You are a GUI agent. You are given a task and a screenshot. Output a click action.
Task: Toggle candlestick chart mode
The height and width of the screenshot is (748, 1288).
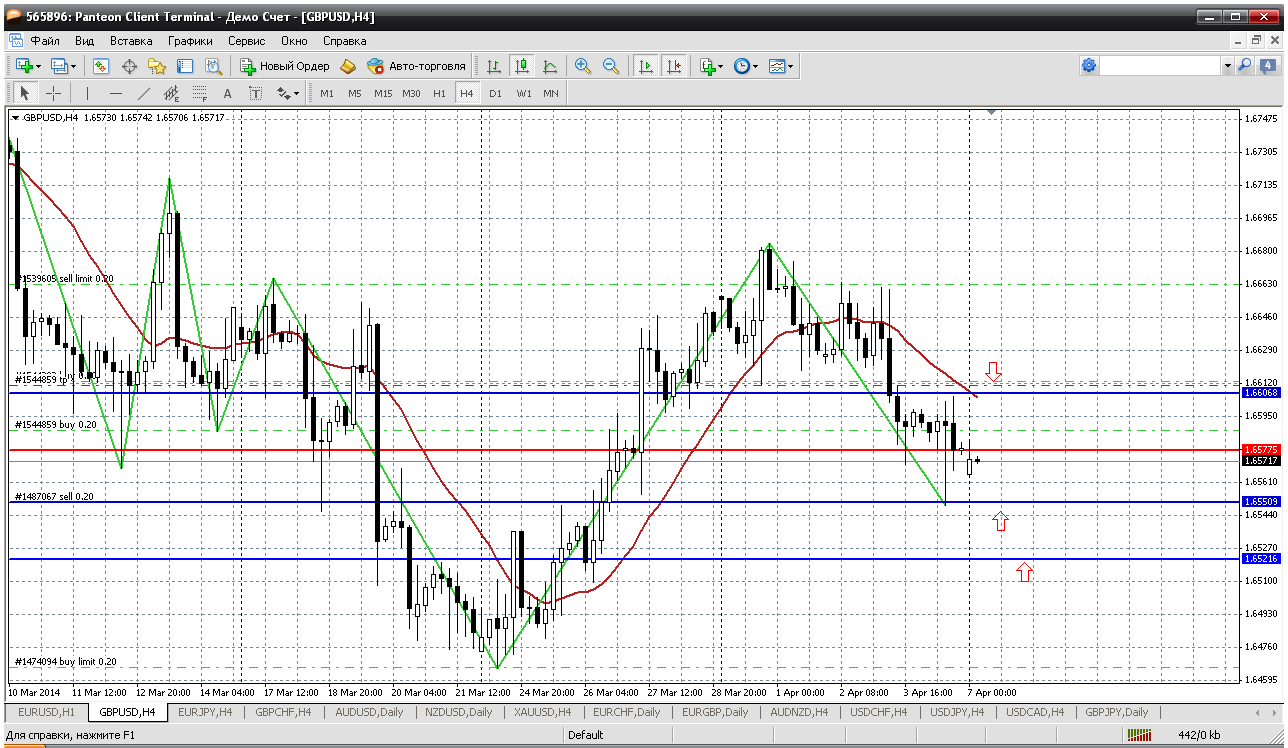click(521, 66)
